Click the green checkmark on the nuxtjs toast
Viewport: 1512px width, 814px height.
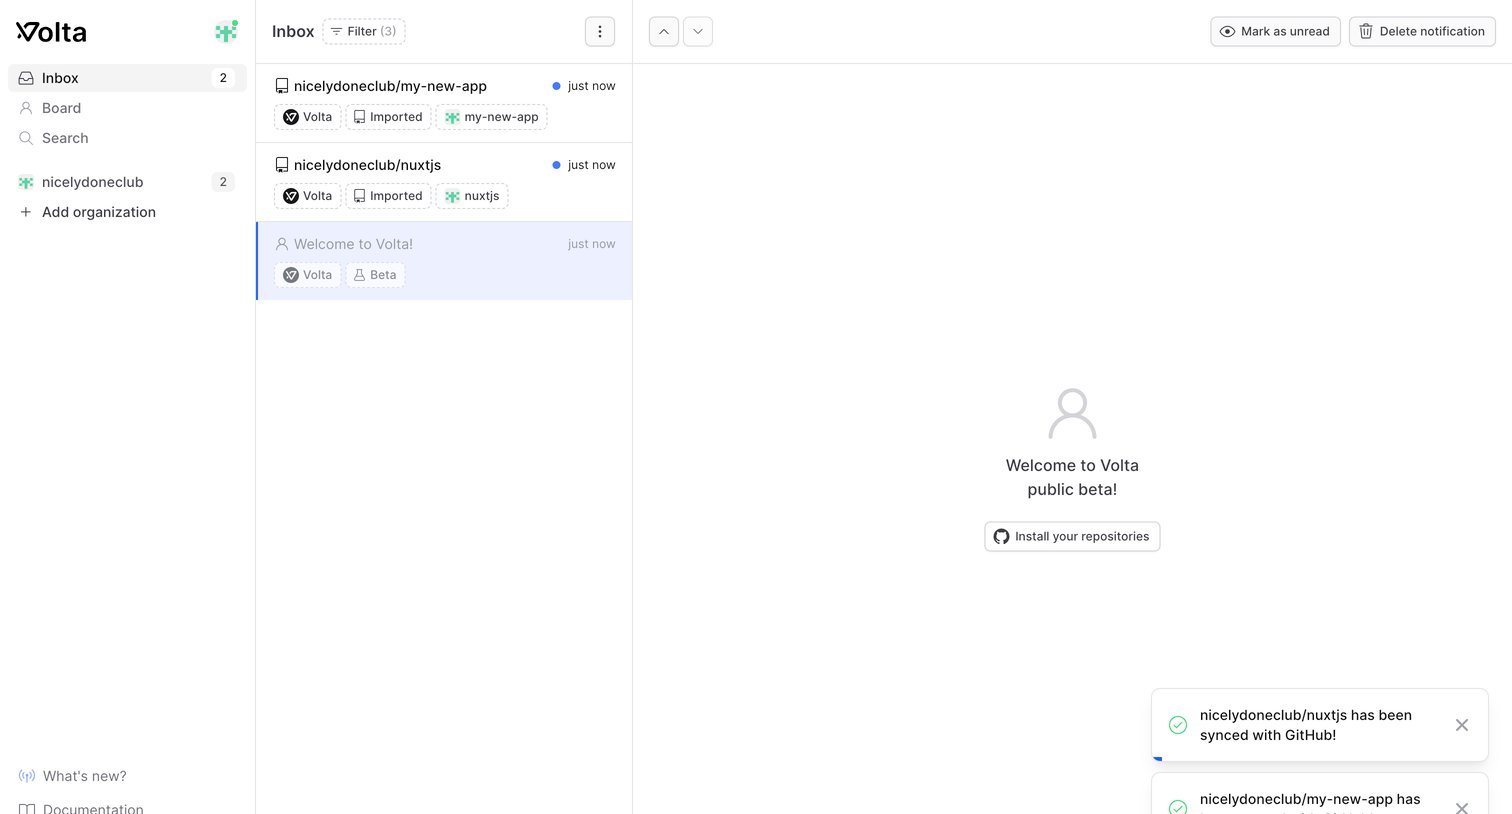[x=1178, y=725]
